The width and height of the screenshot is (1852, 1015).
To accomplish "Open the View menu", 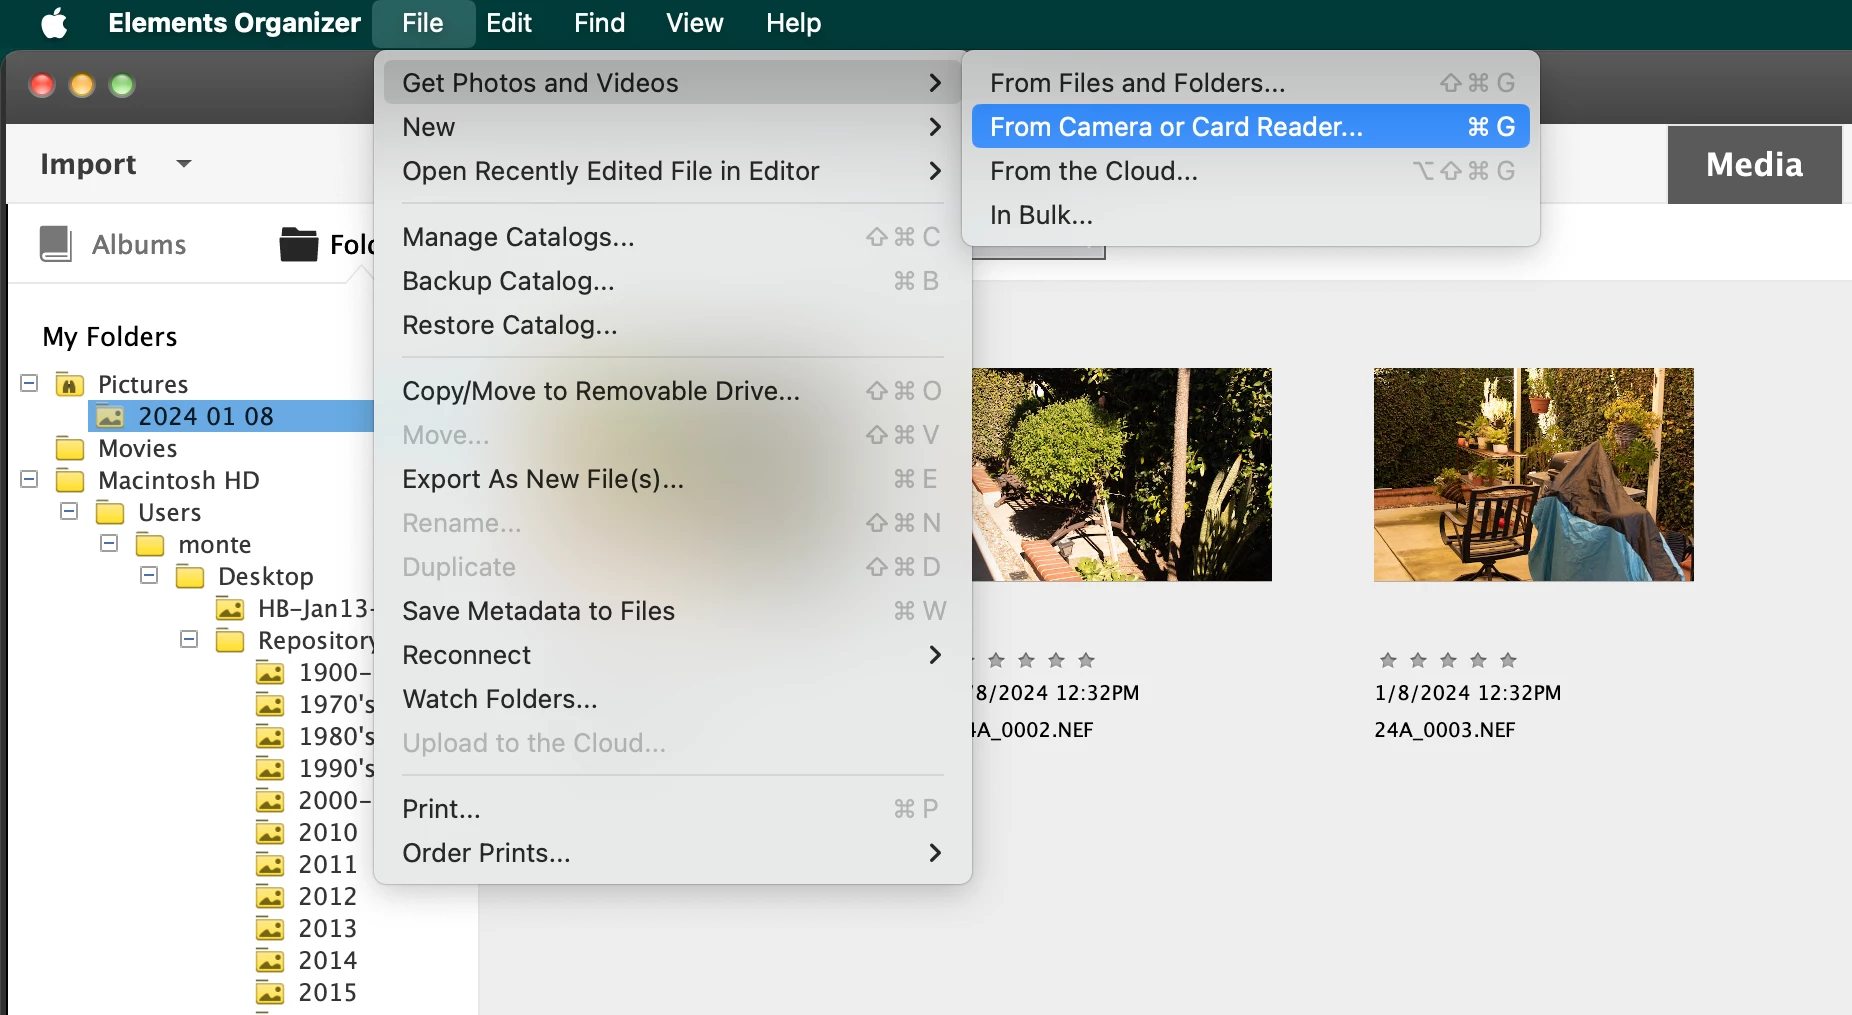I will (694, 23).
